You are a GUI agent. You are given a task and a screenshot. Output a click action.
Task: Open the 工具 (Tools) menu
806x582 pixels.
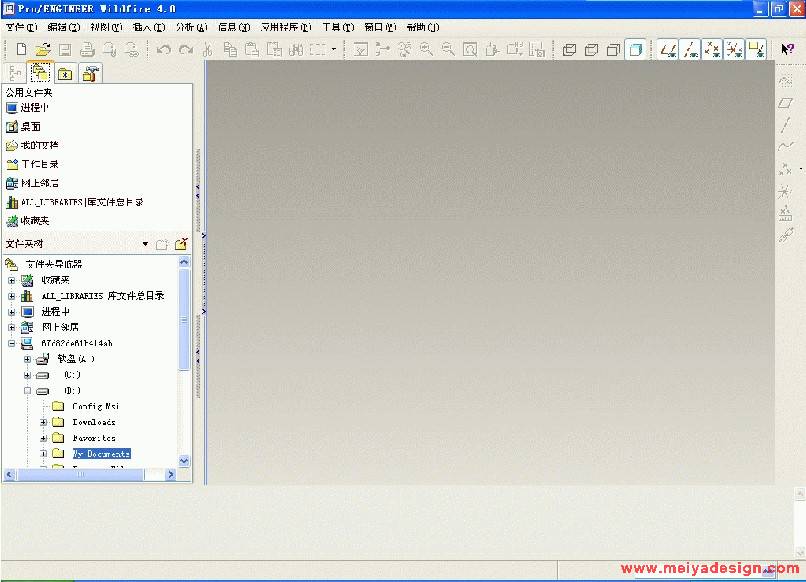click(338, 27)
